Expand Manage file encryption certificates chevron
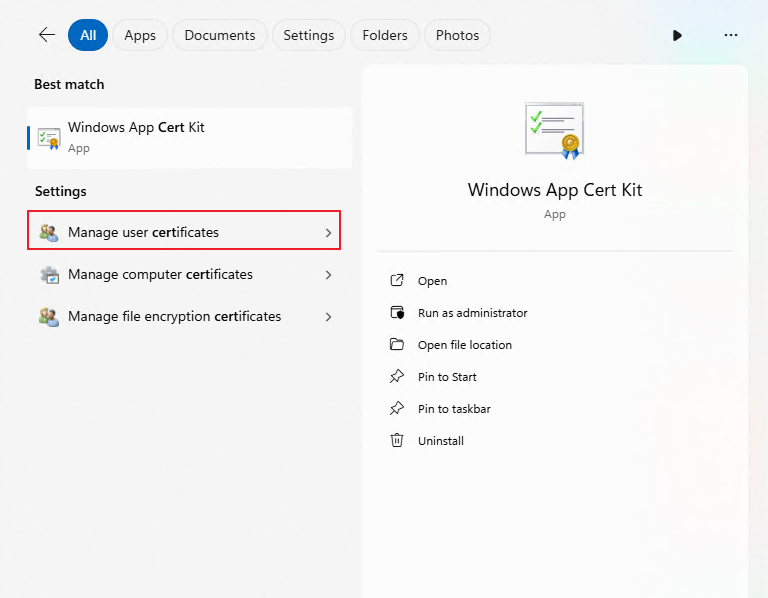Viewport: 768px width, 598px height. pos(328,317)
